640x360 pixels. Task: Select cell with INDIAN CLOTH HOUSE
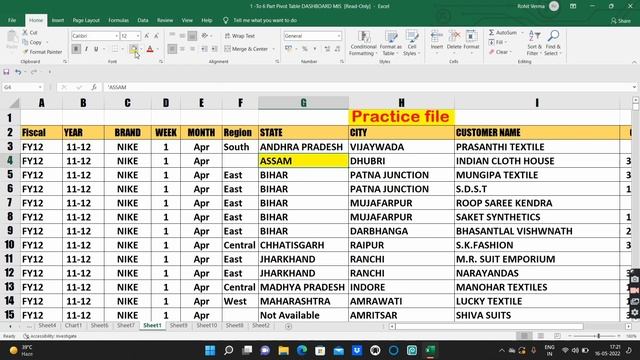click(x=536, y=161)
